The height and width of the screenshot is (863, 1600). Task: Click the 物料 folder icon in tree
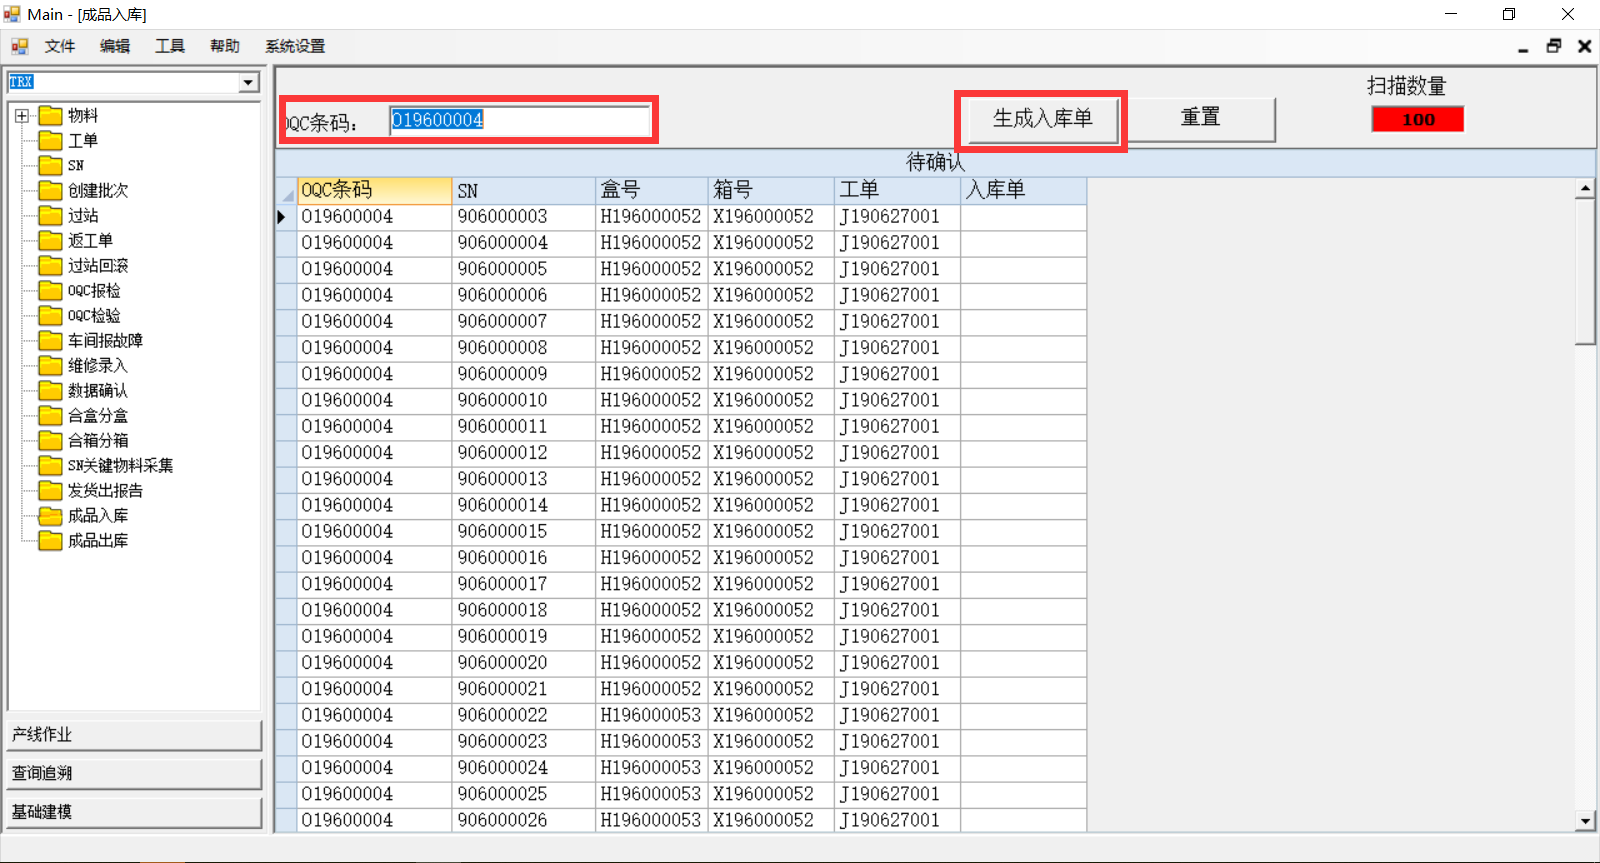coord(51,116)
